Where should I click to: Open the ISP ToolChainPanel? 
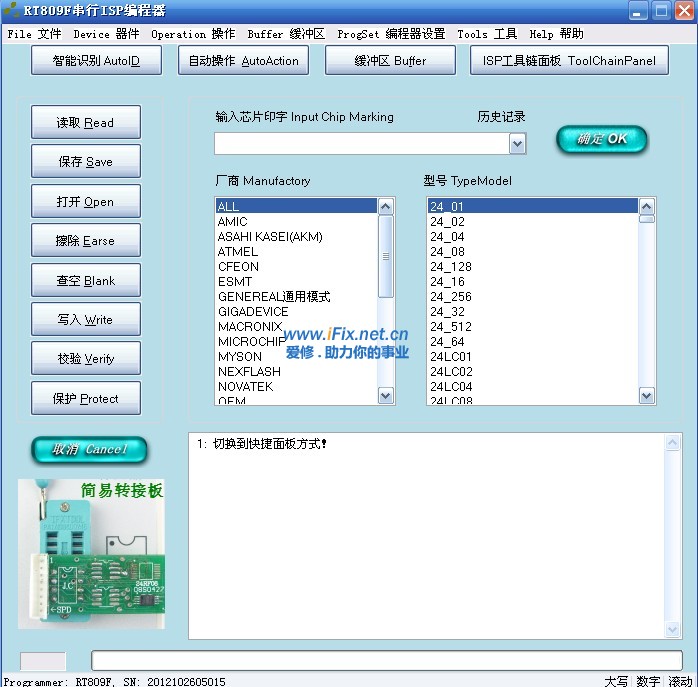click(x=569, y=61)
